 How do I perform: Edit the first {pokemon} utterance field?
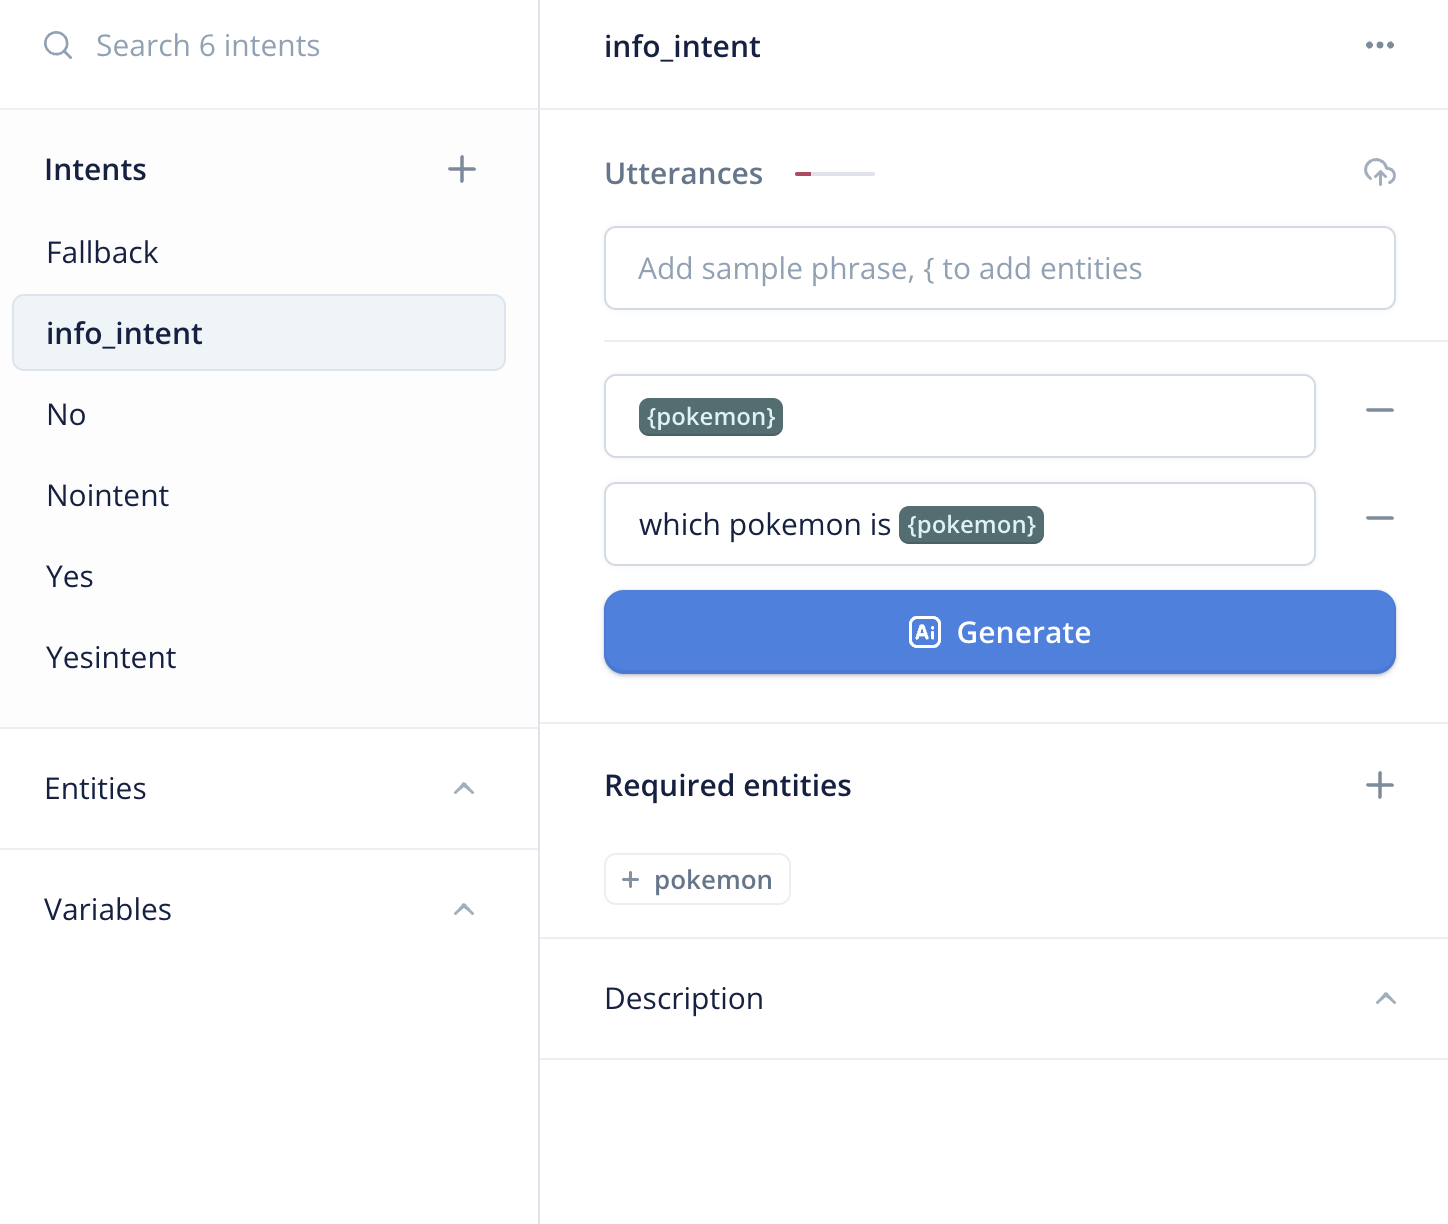coord(960,416)
